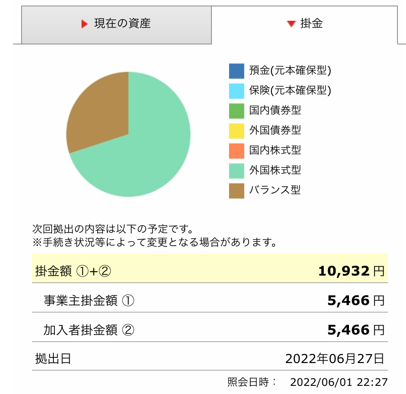Click the red down arrow beside 掛金
Viewport: 406px width, 394px height.
291,24
